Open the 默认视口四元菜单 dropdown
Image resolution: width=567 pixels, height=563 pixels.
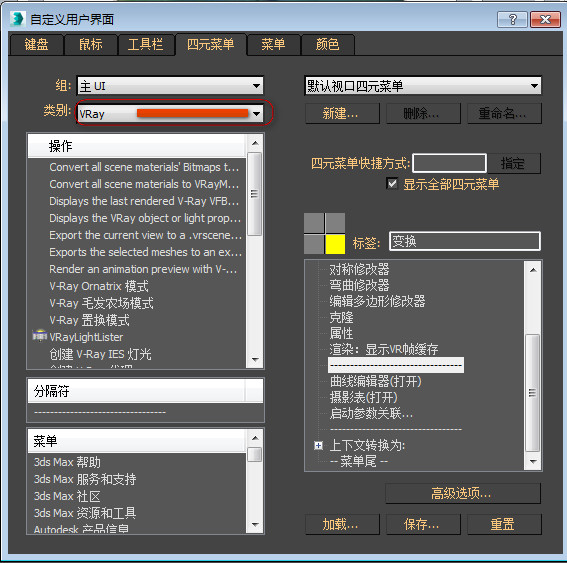coord(423,86)
